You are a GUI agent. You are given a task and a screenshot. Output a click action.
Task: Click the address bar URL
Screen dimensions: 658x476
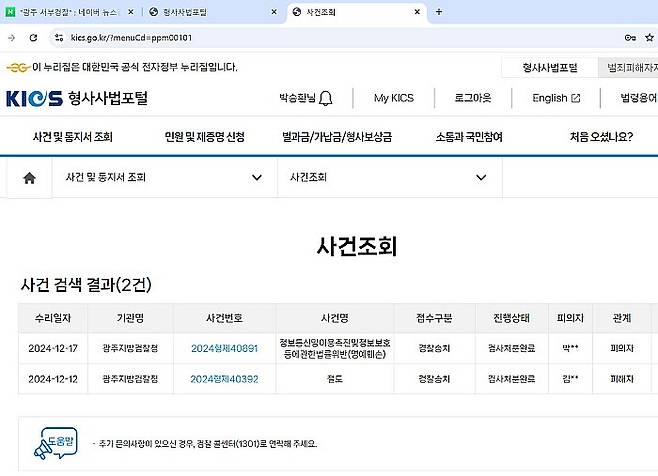[131, 38]
